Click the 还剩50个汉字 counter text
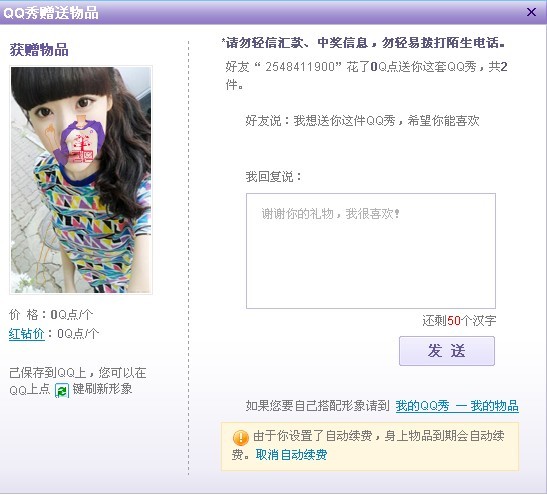 click(459, 320)
